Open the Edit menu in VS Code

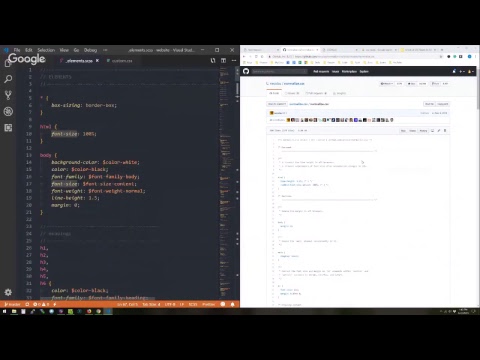click(29, 50)
